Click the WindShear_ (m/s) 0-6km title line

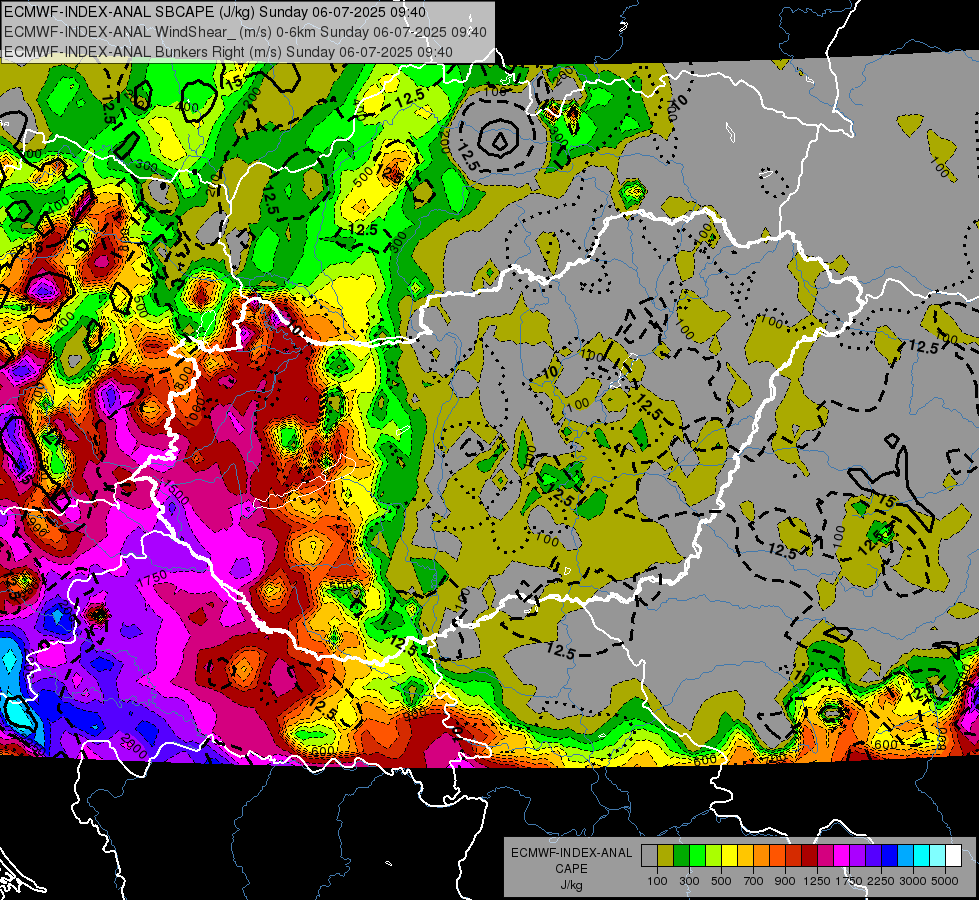click(x=245, y=32)
